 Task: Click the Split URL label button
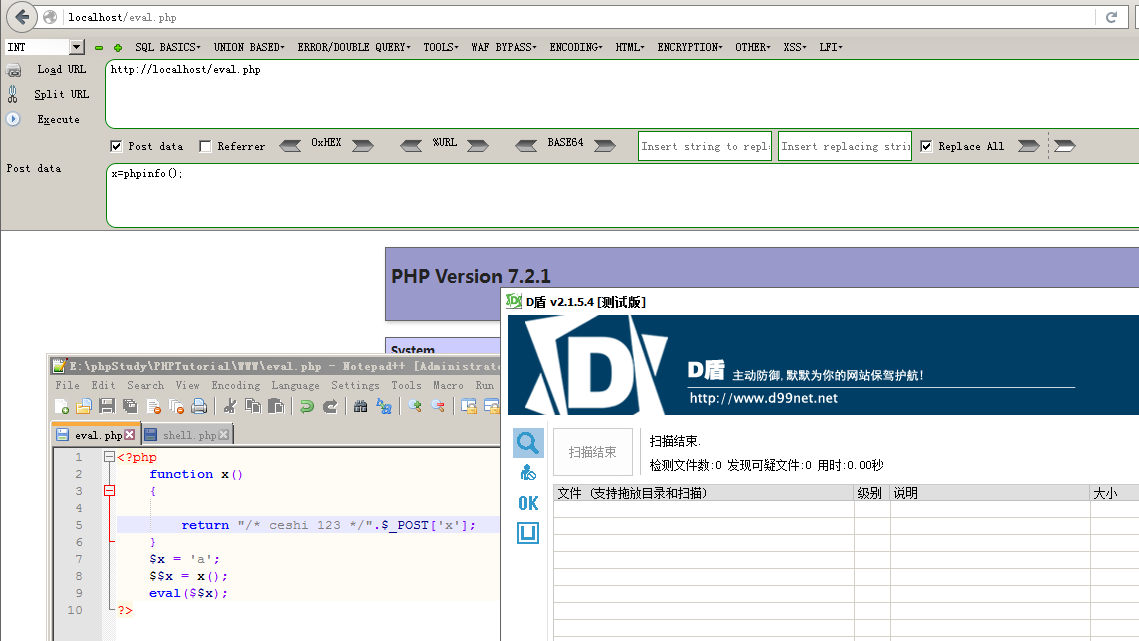[62, 94]
